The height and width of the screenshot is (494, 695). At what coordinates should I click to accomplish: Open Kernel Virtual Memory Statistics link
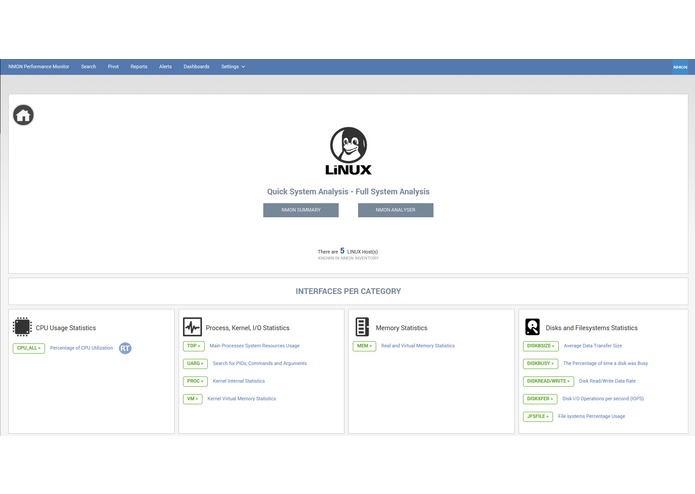(x=242, y=399)
